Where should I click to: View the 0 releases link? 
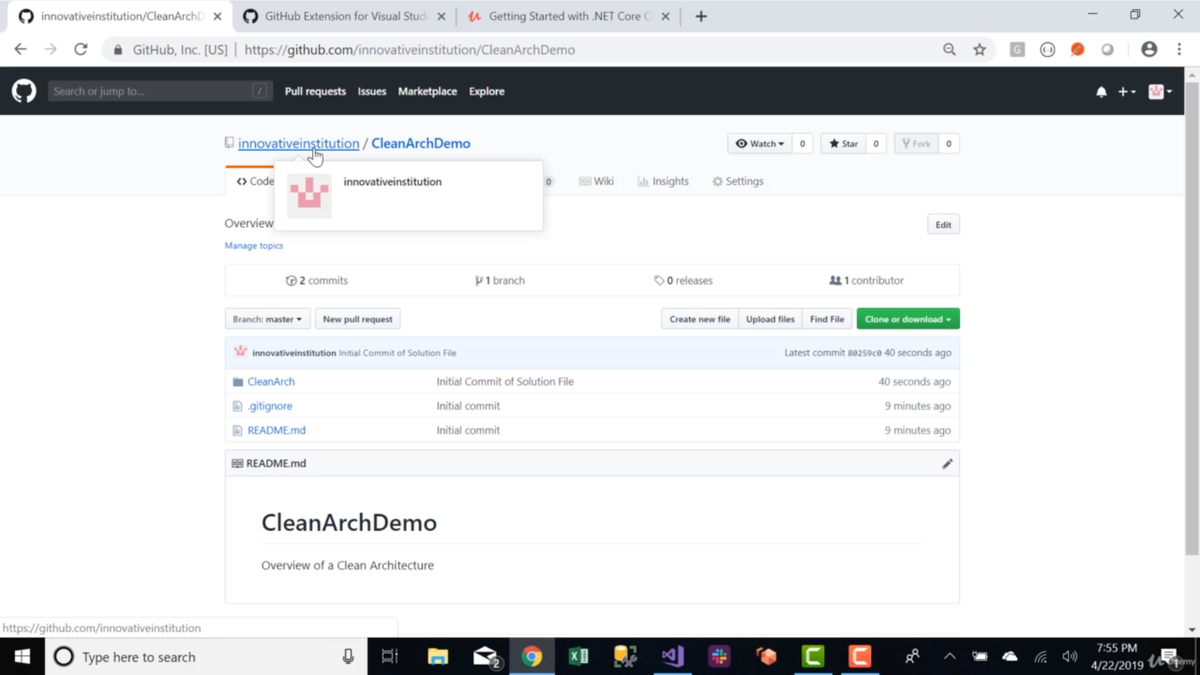[x=683, y=281]
